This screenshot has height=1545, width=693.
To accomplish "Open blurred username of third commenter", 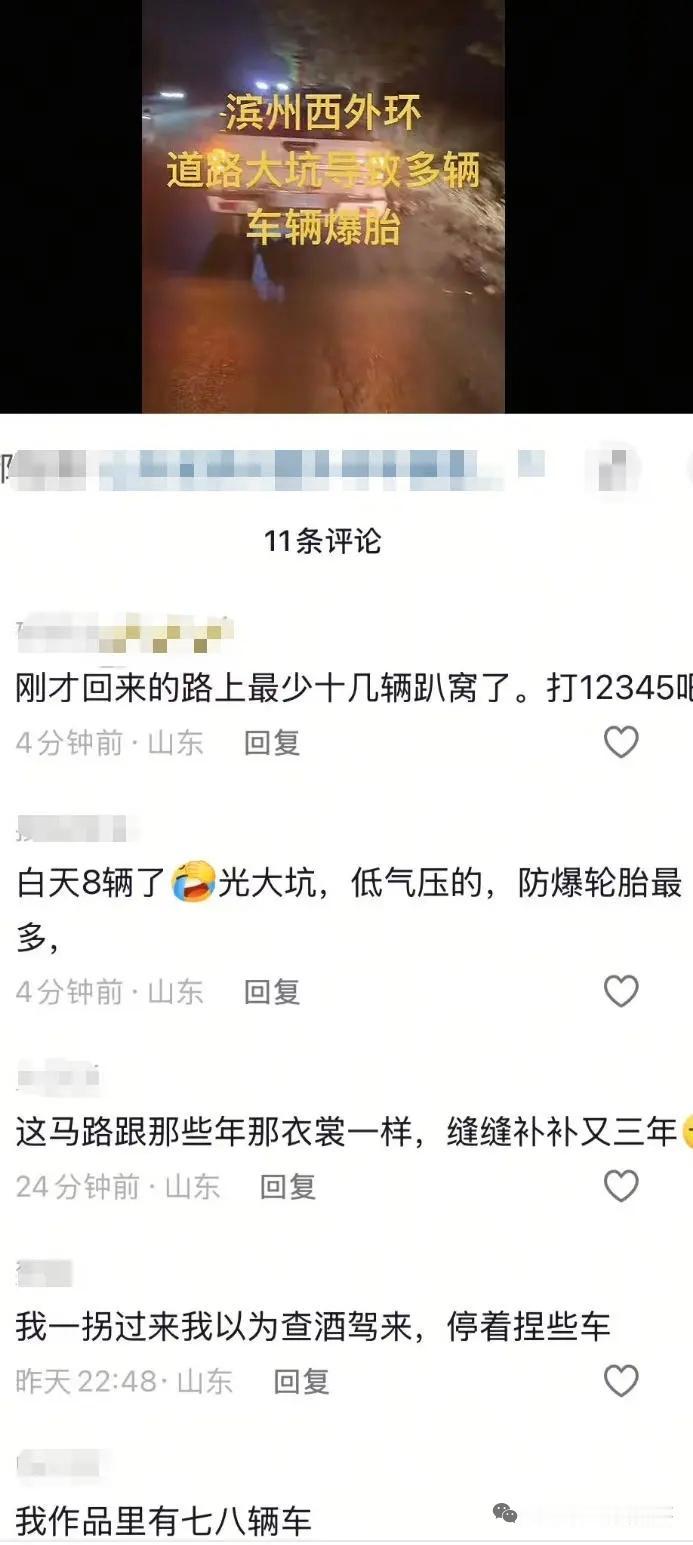I will point(59,1077).
